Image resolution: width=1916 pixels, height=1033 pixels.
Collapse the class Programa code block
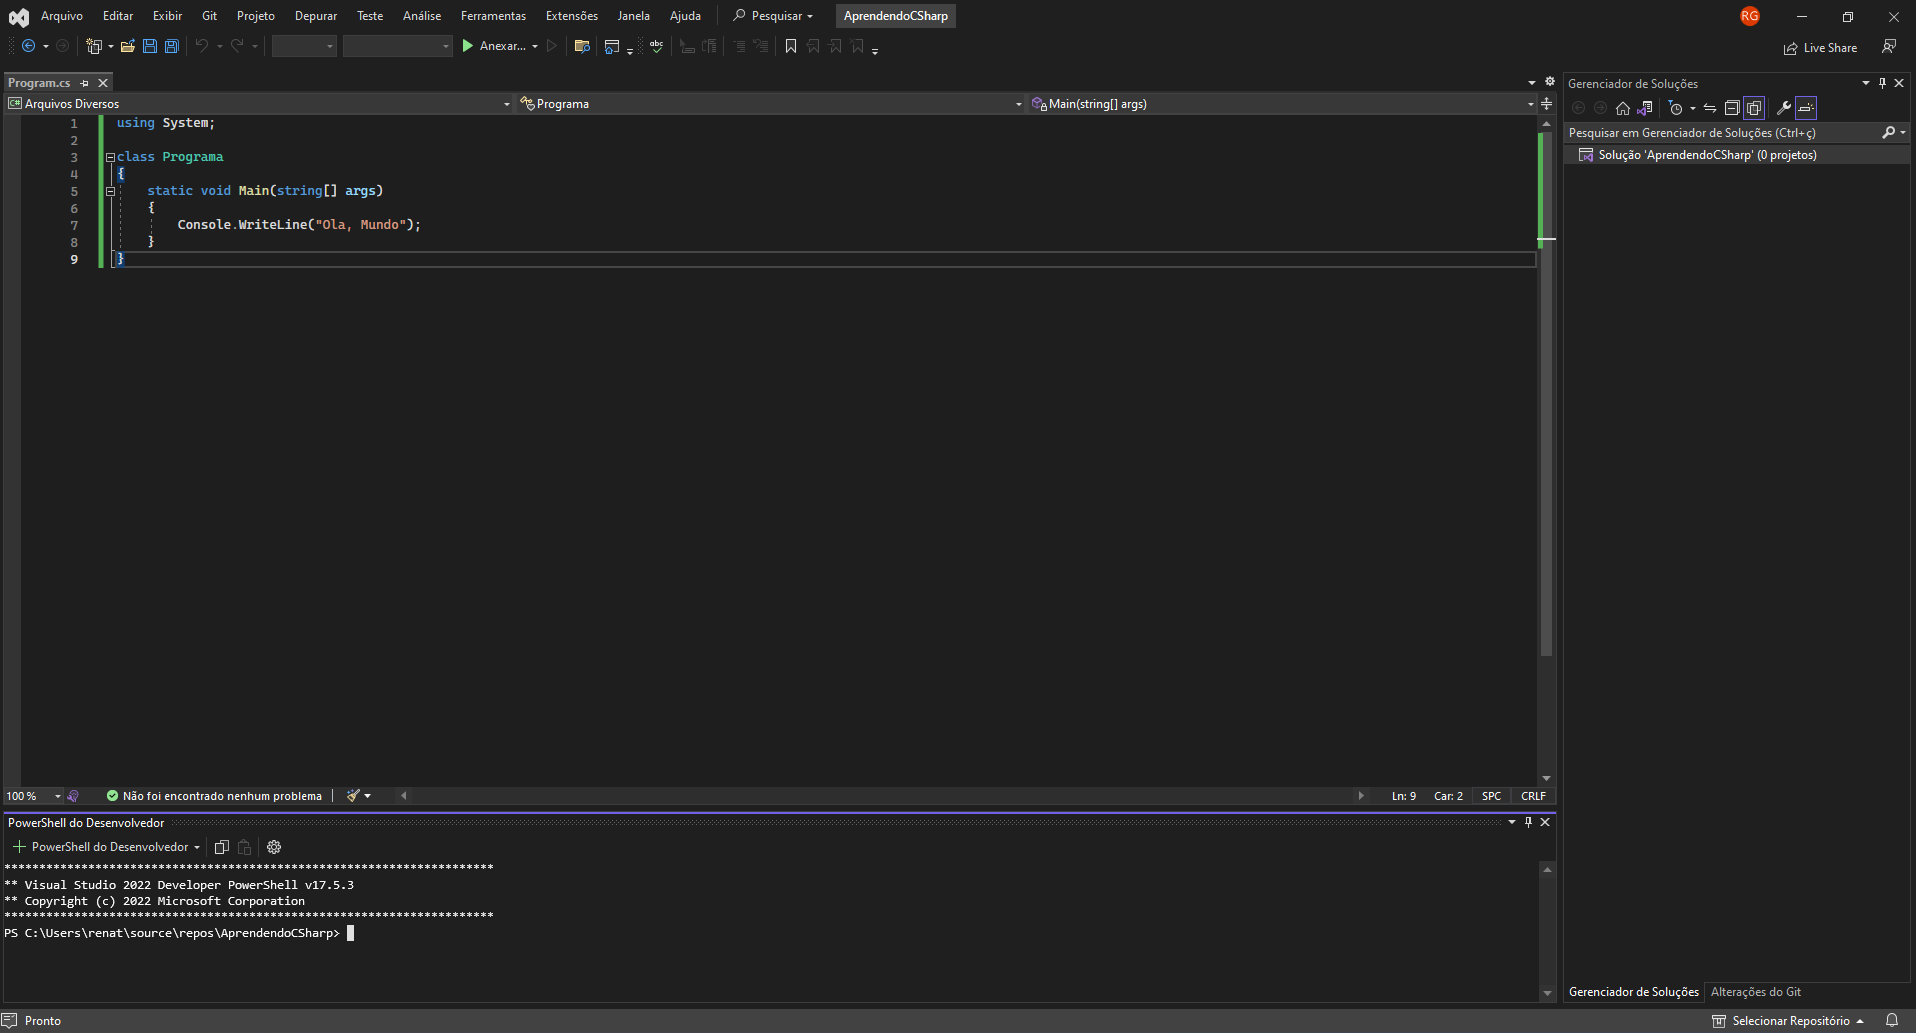(x=111, y=157)
